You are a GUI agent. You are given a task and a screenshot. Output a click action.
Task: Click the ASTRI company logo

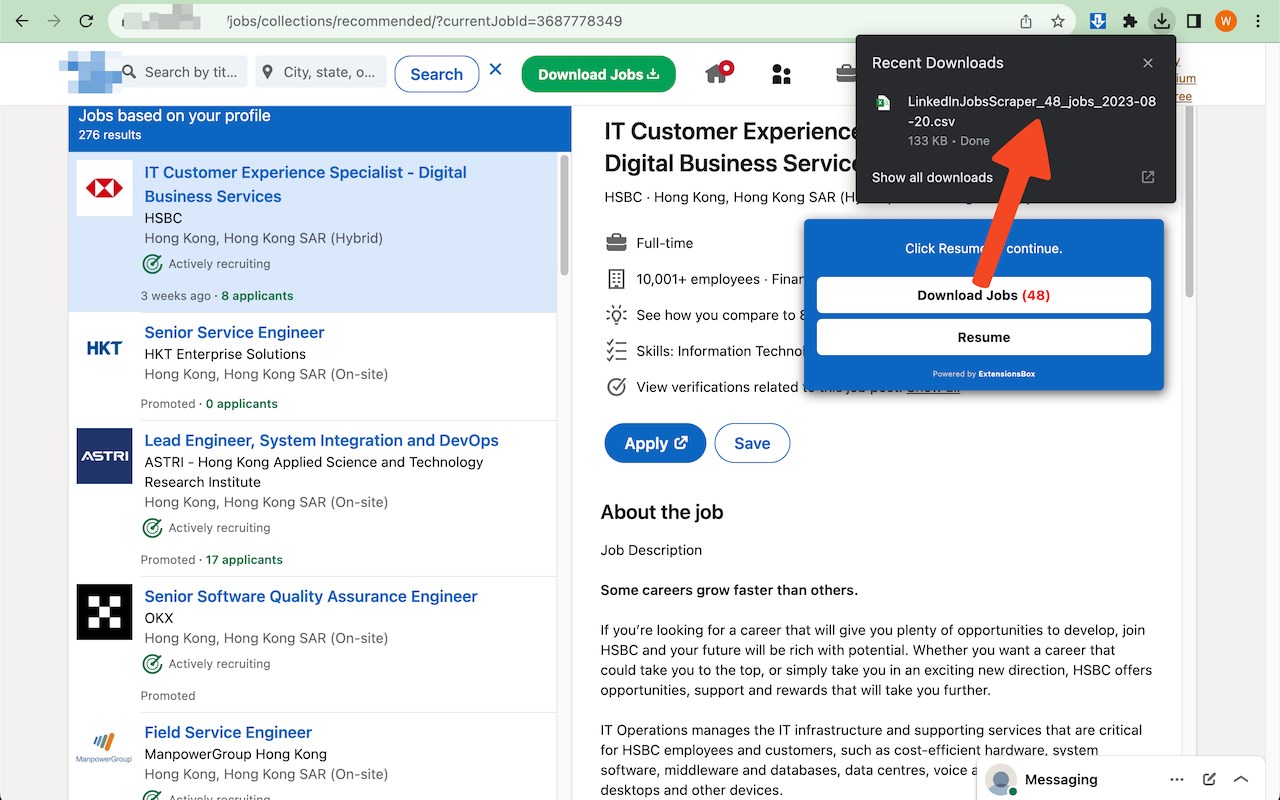[x=104, y=456]
